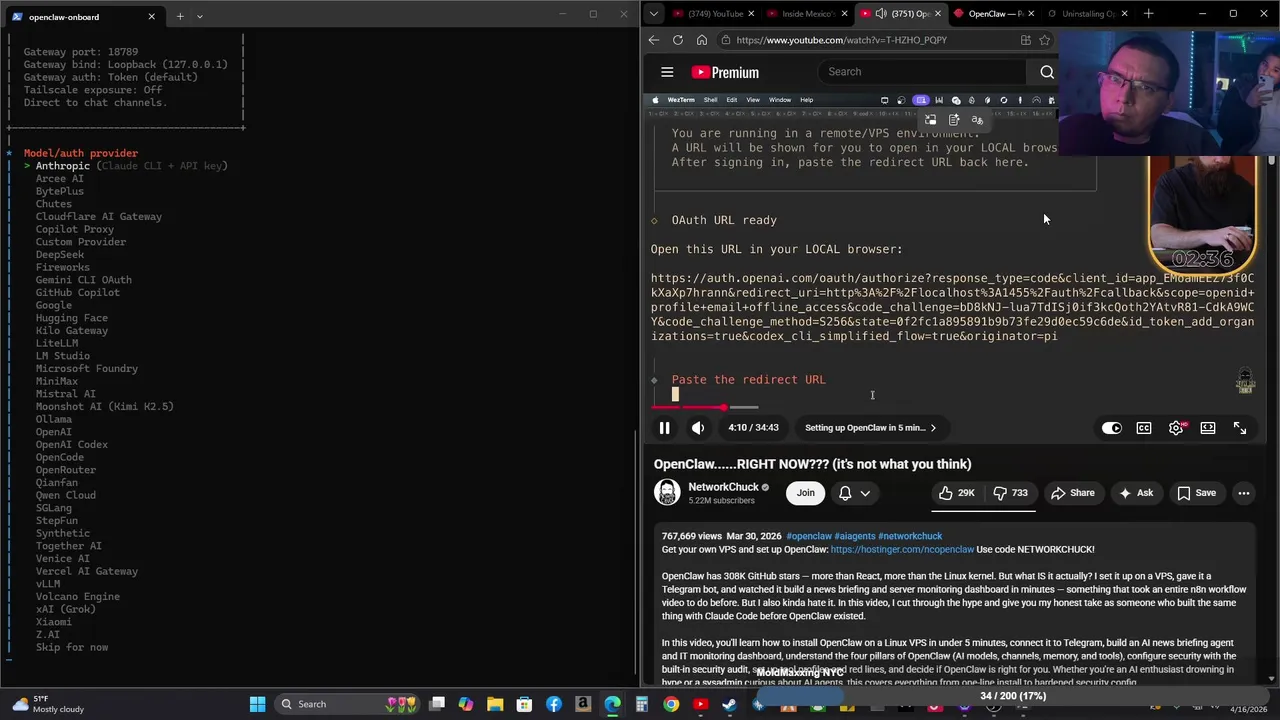
Task: Select 'xAI (Grok)' provider entry
Action: [x=66, y=609]
